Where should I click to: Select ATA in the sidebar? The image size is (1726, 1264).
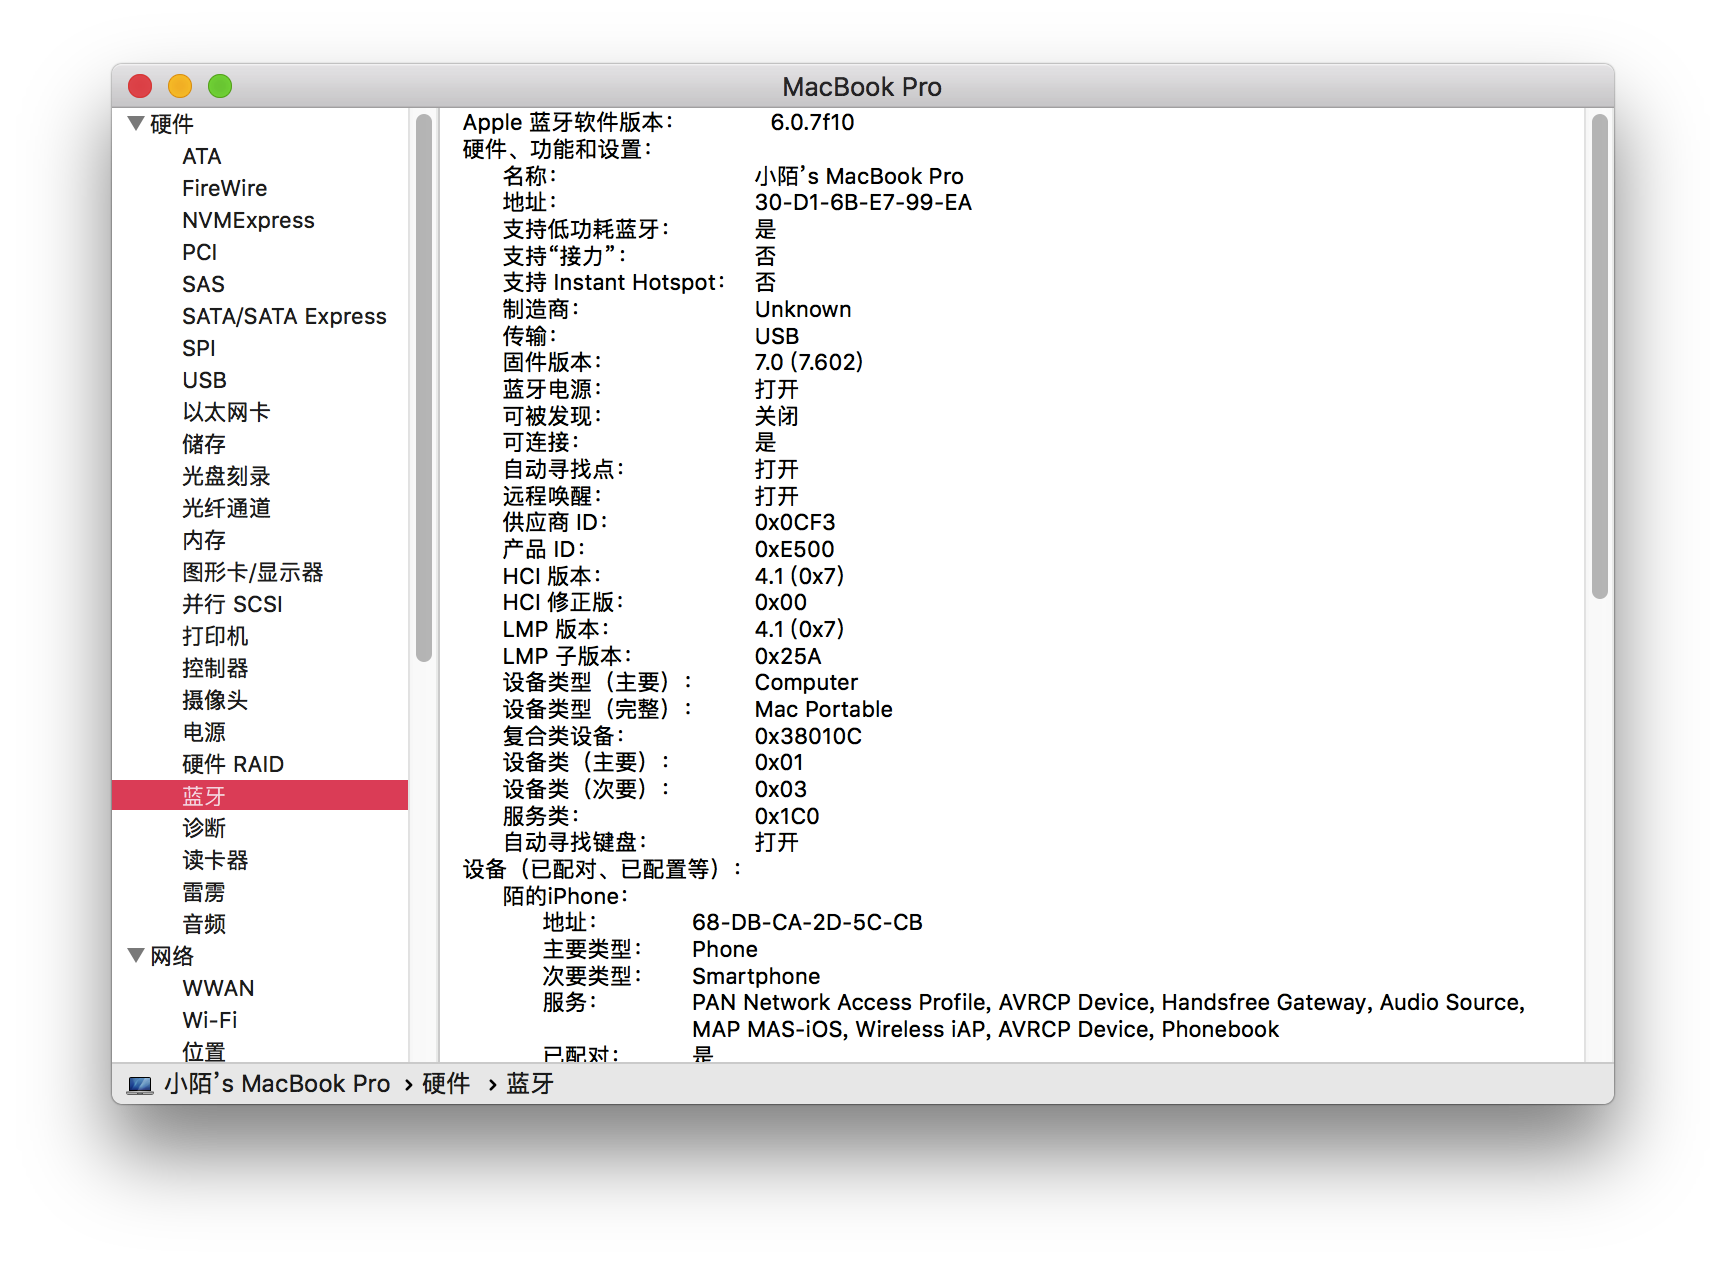202,156
